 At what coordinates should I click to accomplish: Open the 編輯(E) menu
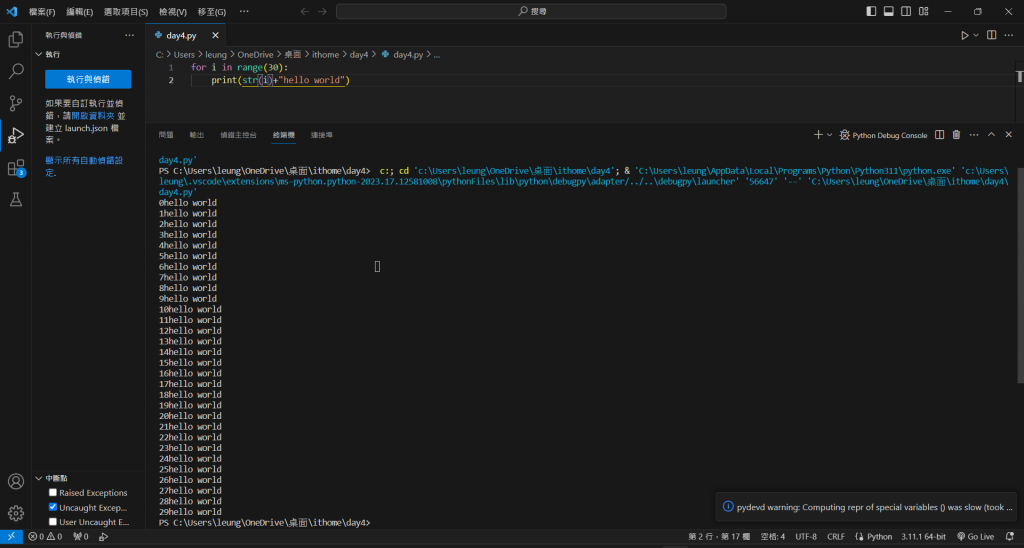click(80, 12)
